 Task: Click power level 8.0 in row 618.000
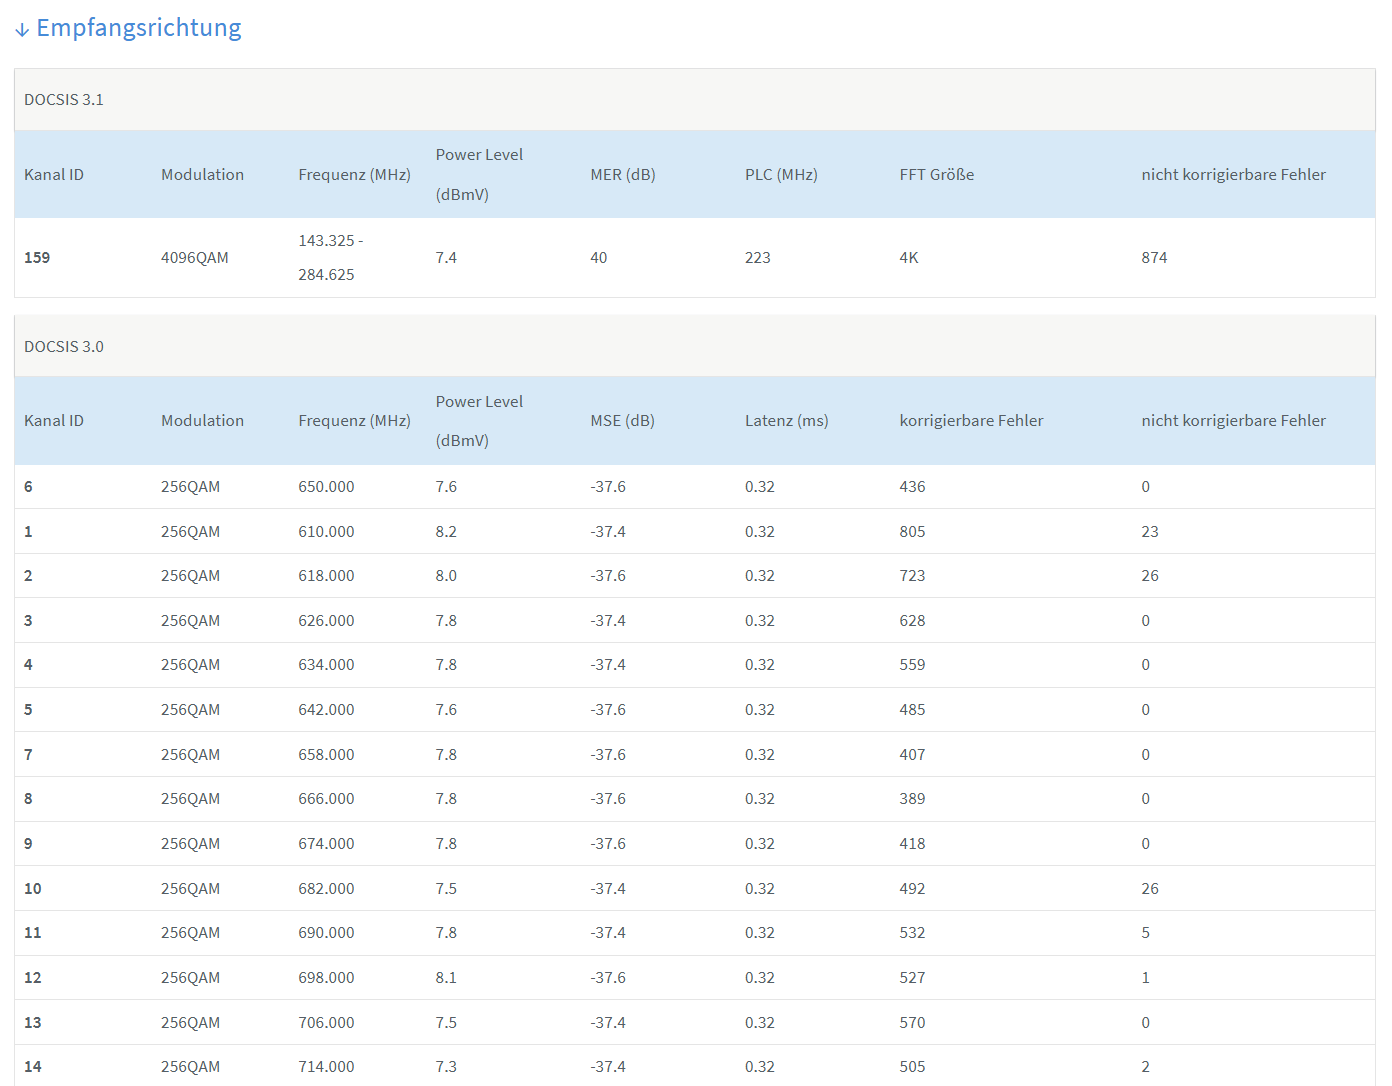446,576
